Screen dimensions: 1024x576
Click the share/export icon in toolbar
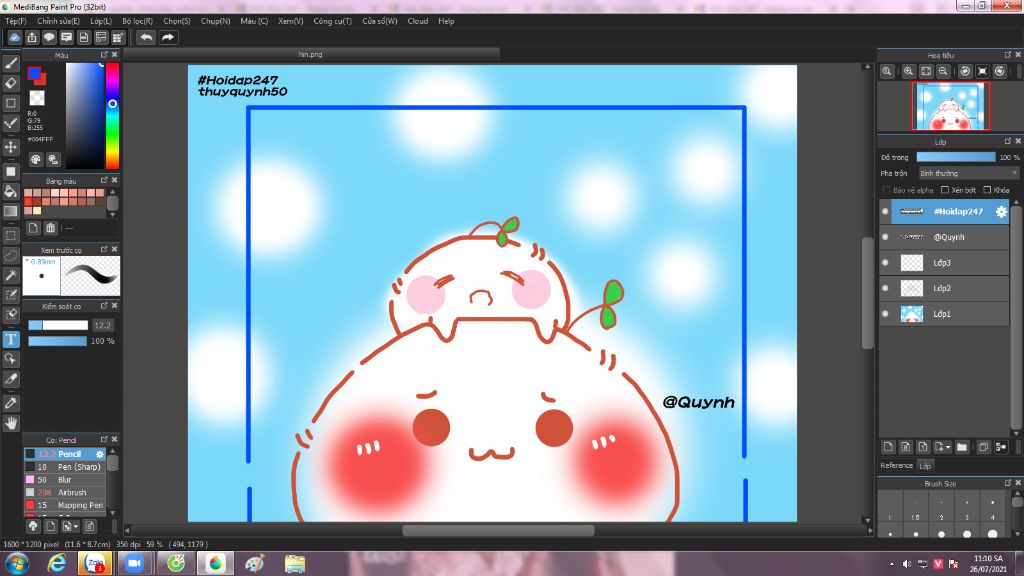(32, 37)
